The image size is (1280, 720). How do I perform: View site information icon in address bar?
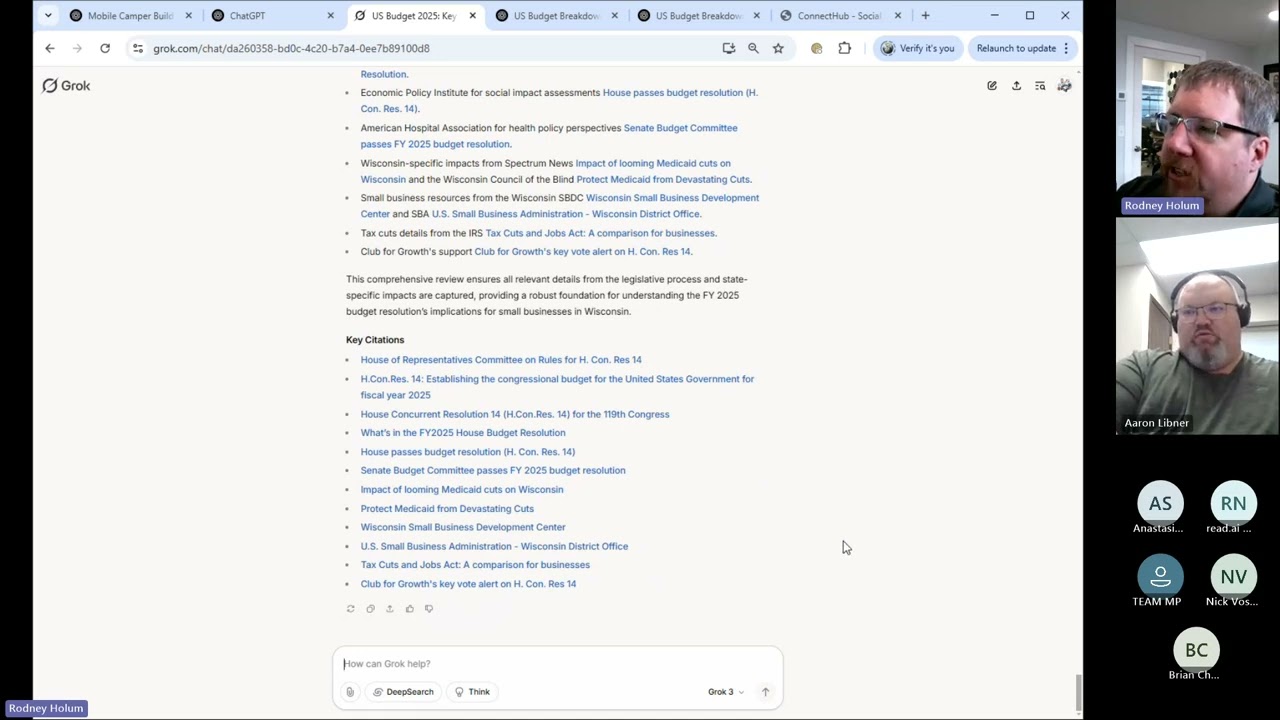coord(138,48)
